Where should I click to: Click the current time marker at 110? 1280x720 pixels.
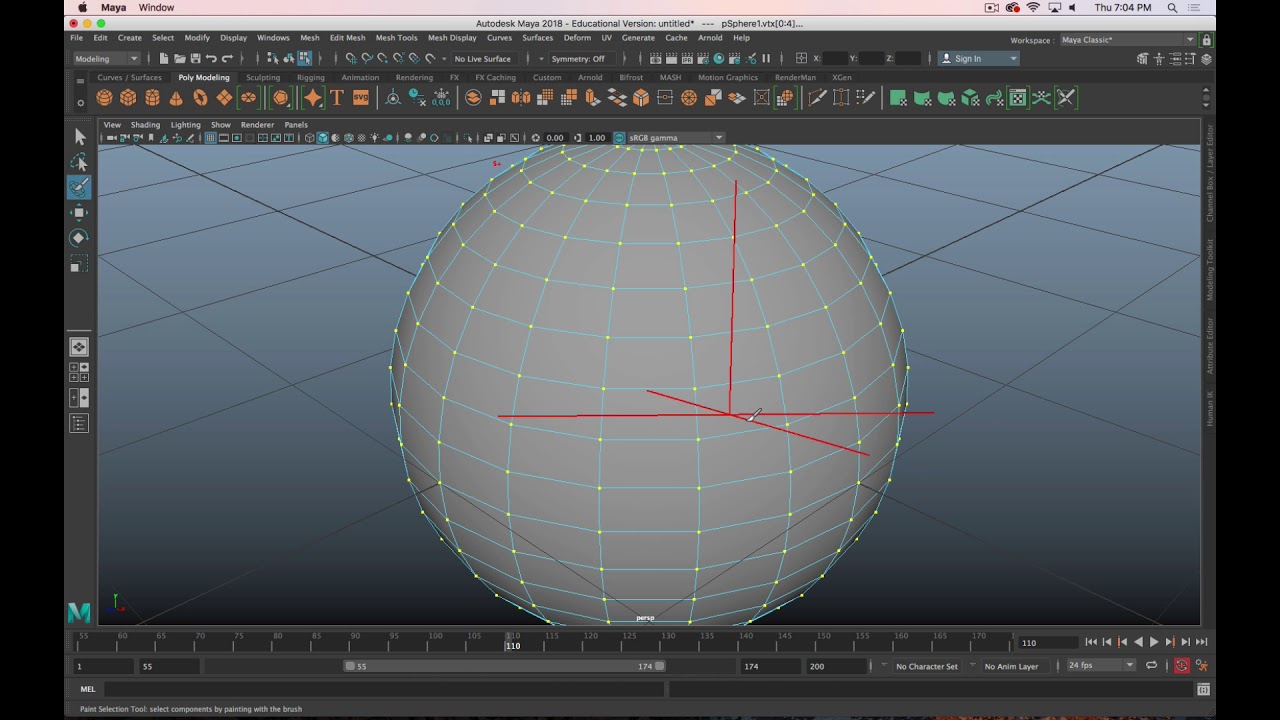(x=512, y=641)
